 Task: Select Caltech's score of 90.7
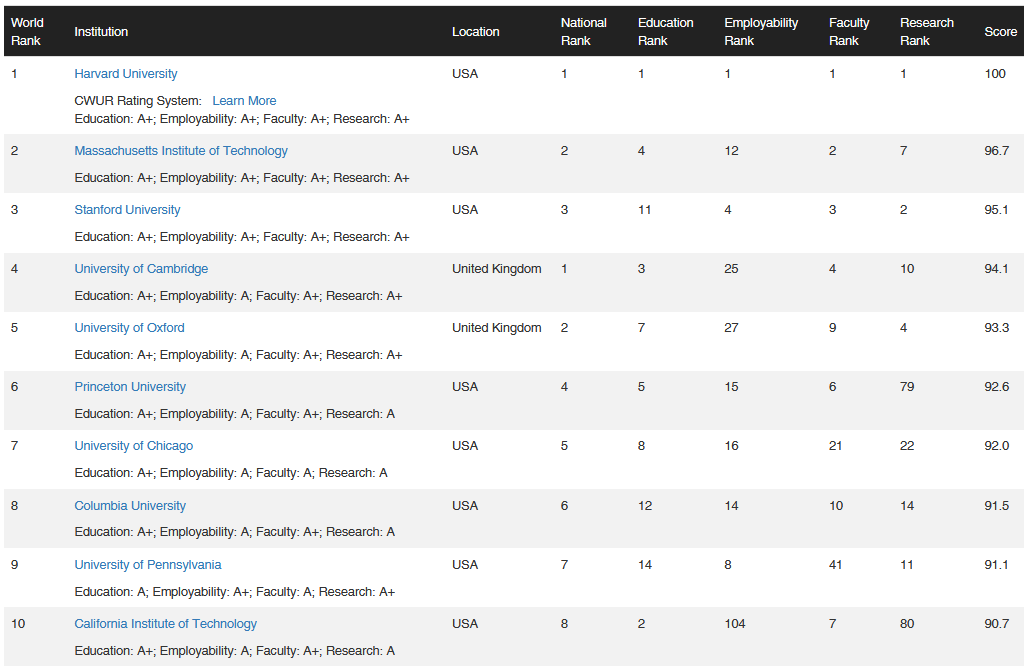tap(997, 623)
